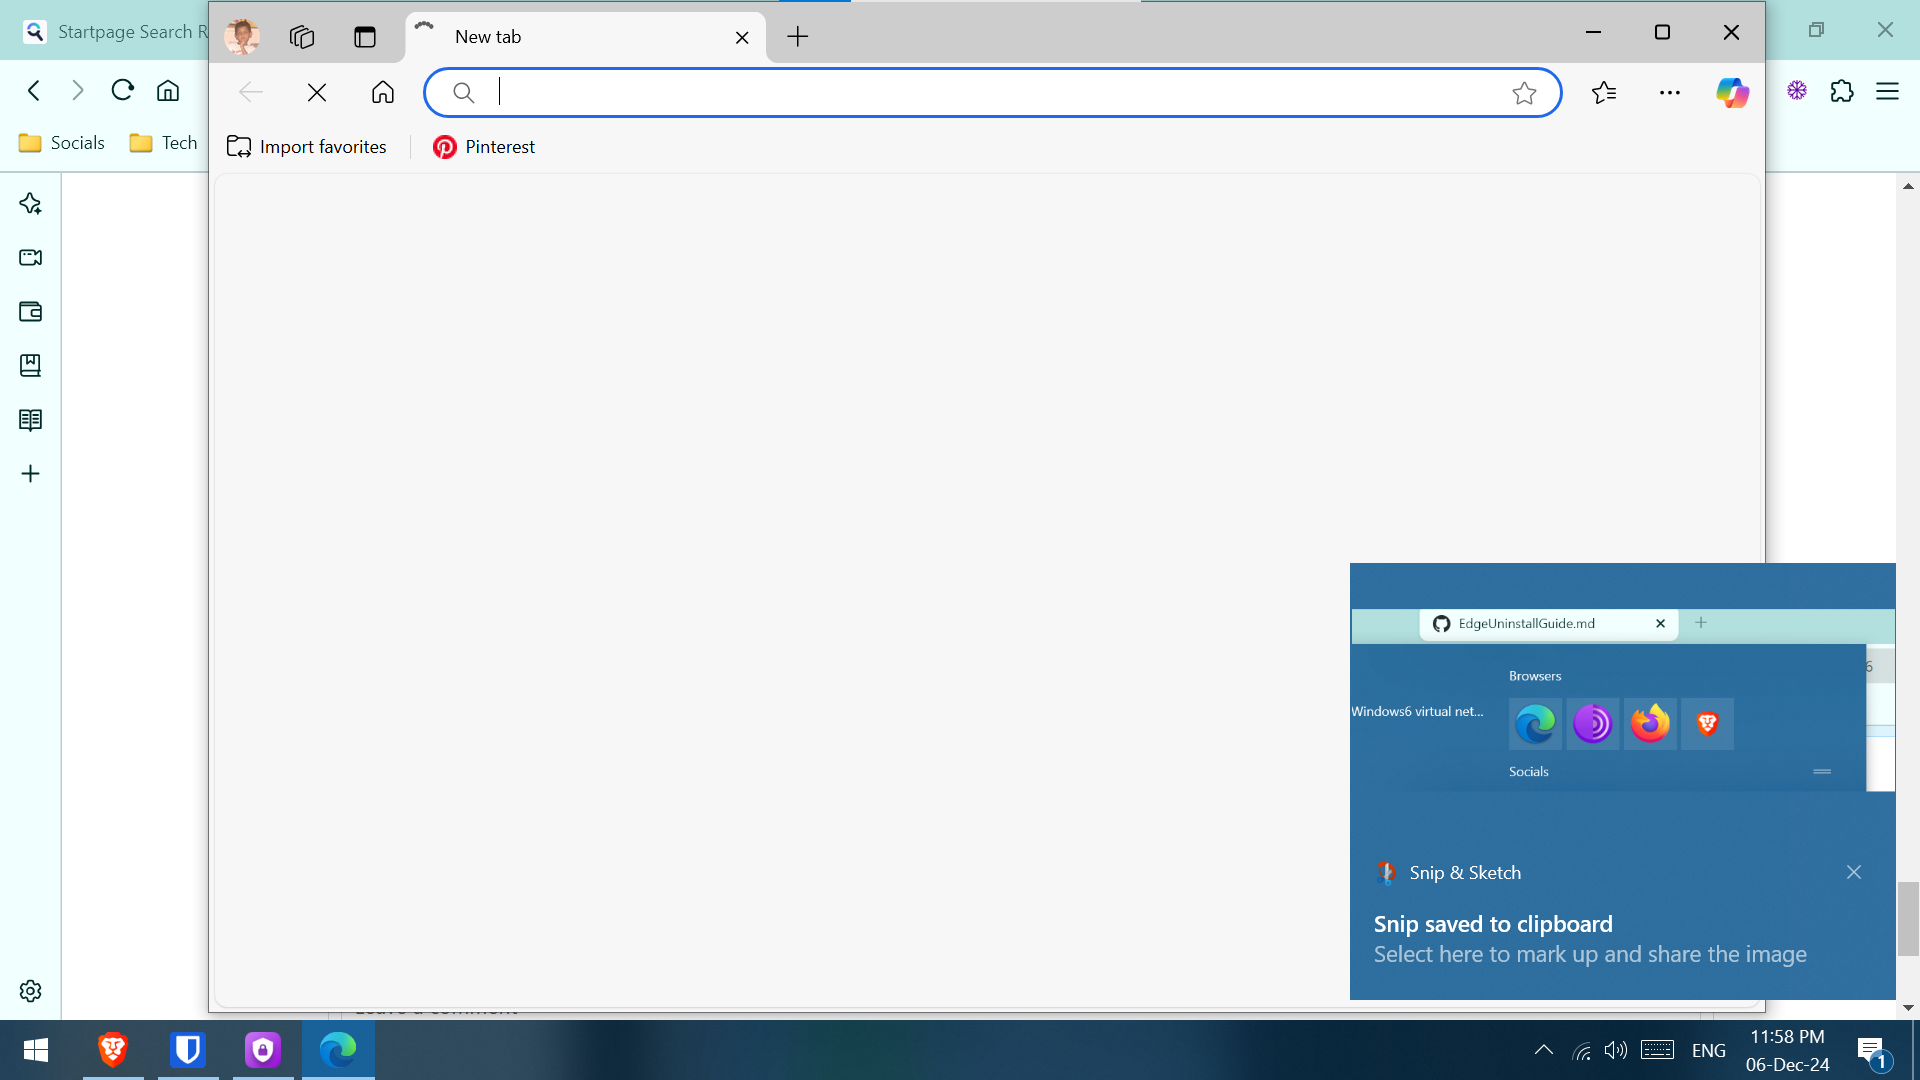Open the Copilot sidebar icon
The width and height of the screenshot is (1920, 1080).
pos(1732,93)
